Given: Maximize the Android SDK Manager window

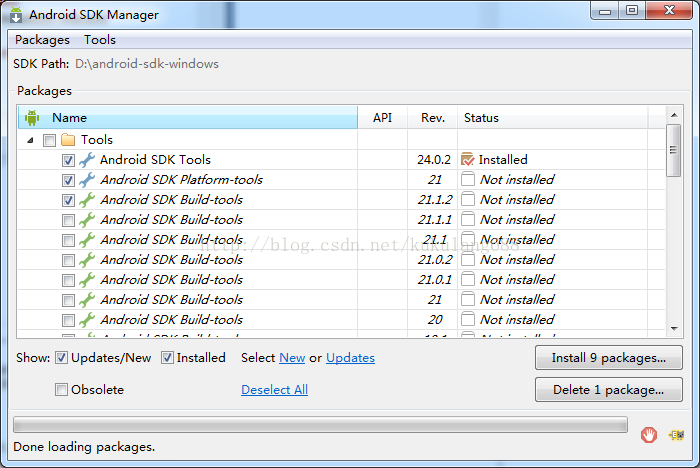Looking at the screenshot, I should [632, 11].
